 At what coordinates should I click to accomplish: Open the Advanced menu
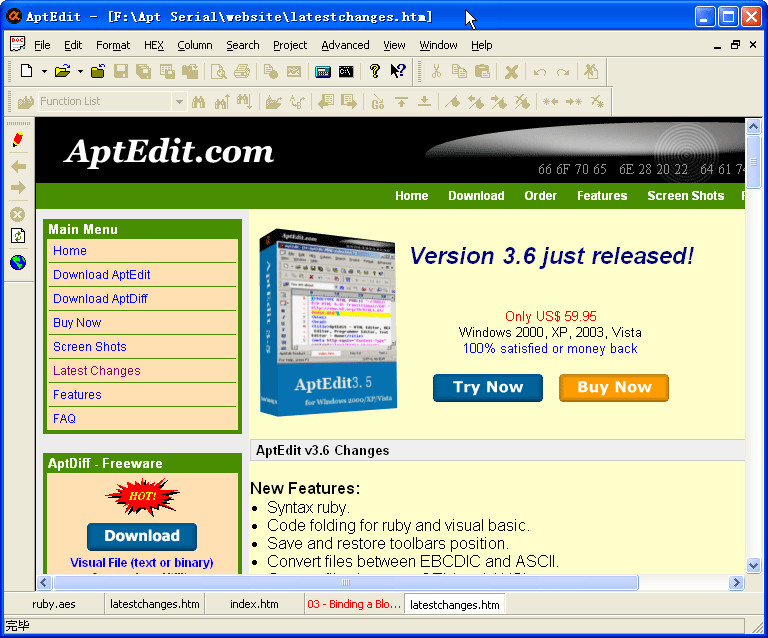345,45
